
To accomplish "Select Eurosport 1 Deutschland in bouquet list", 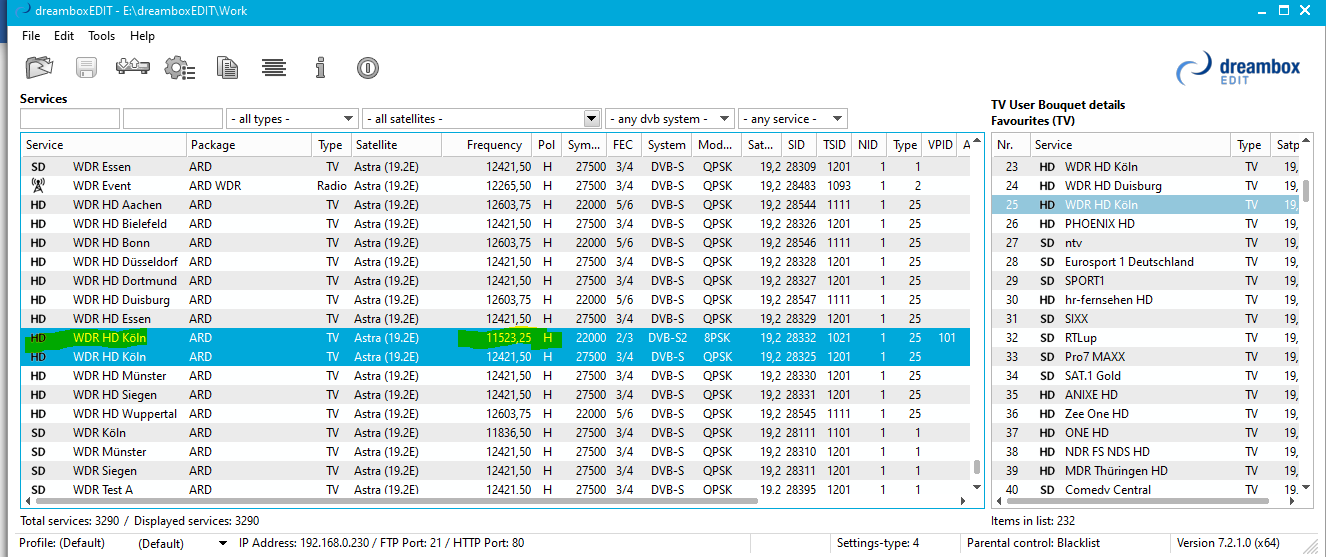I will [x=1146, y=262].
